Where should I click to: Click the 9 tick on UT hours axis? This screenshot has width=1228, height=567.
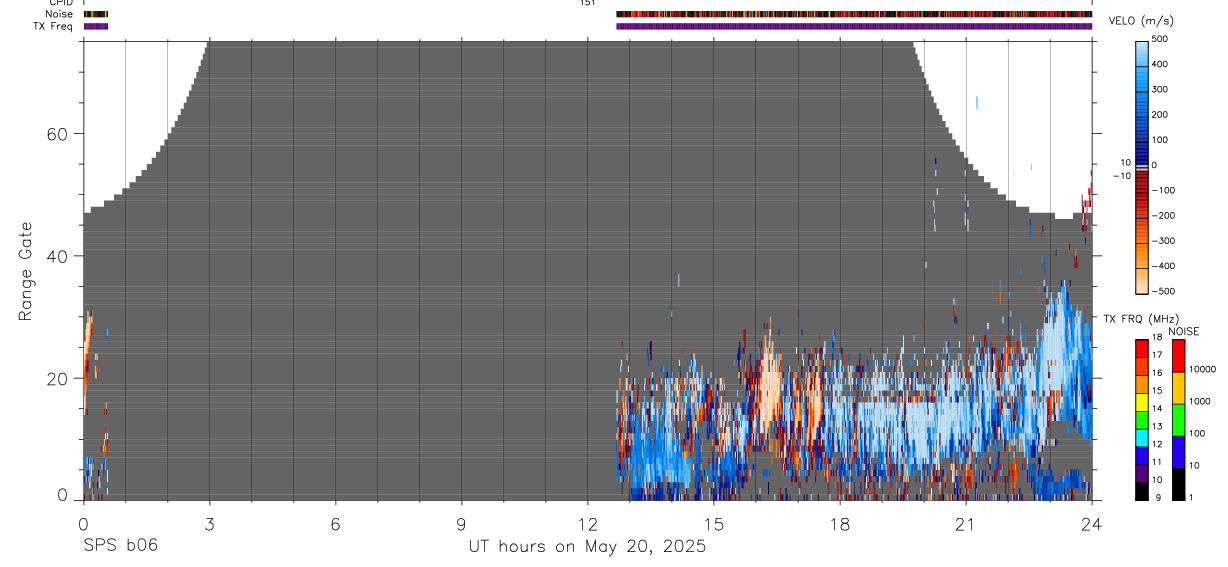pos(461,524)
